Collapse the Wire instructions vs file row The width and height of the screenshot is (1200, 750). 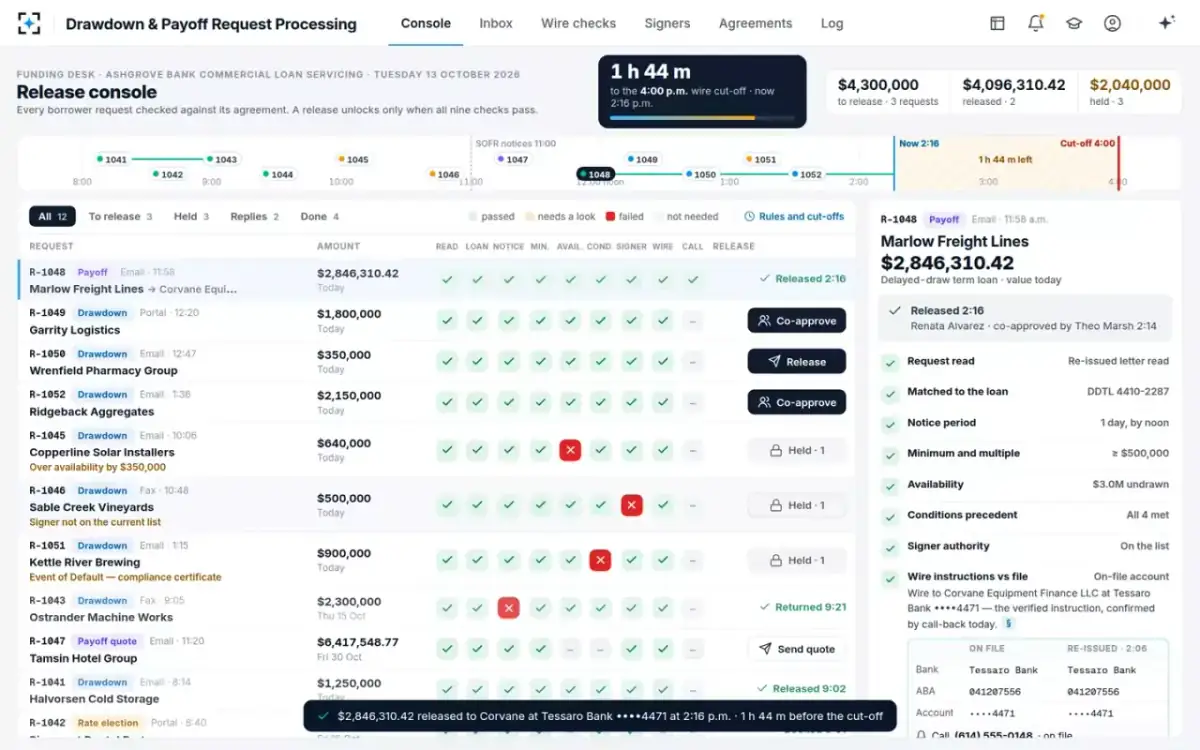[x=1025, y=577]
